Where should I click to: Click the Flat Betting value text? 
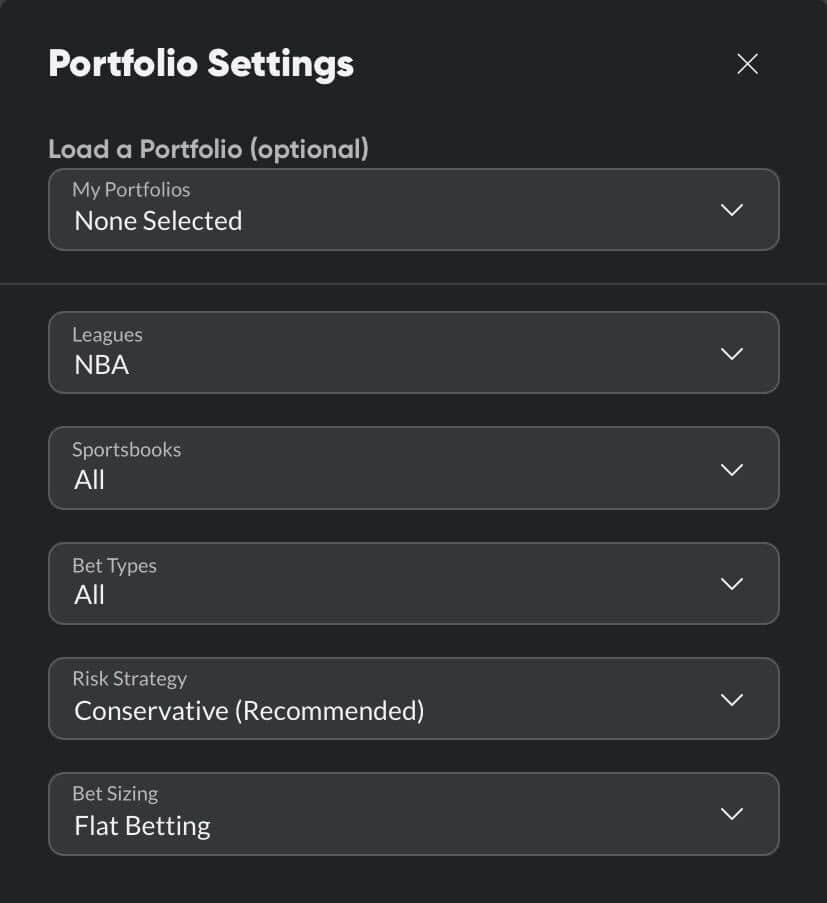[x=142, y=826]
